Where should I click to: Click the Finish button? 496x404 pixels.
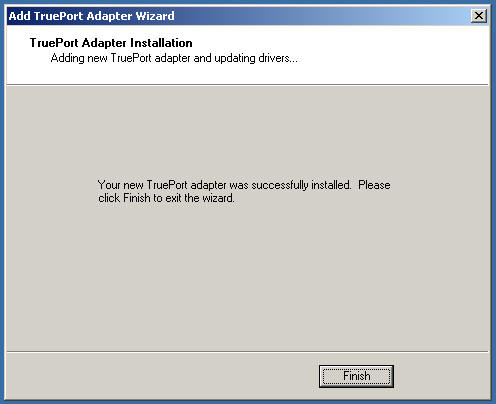pyautogui.click(x=356, y=376)
